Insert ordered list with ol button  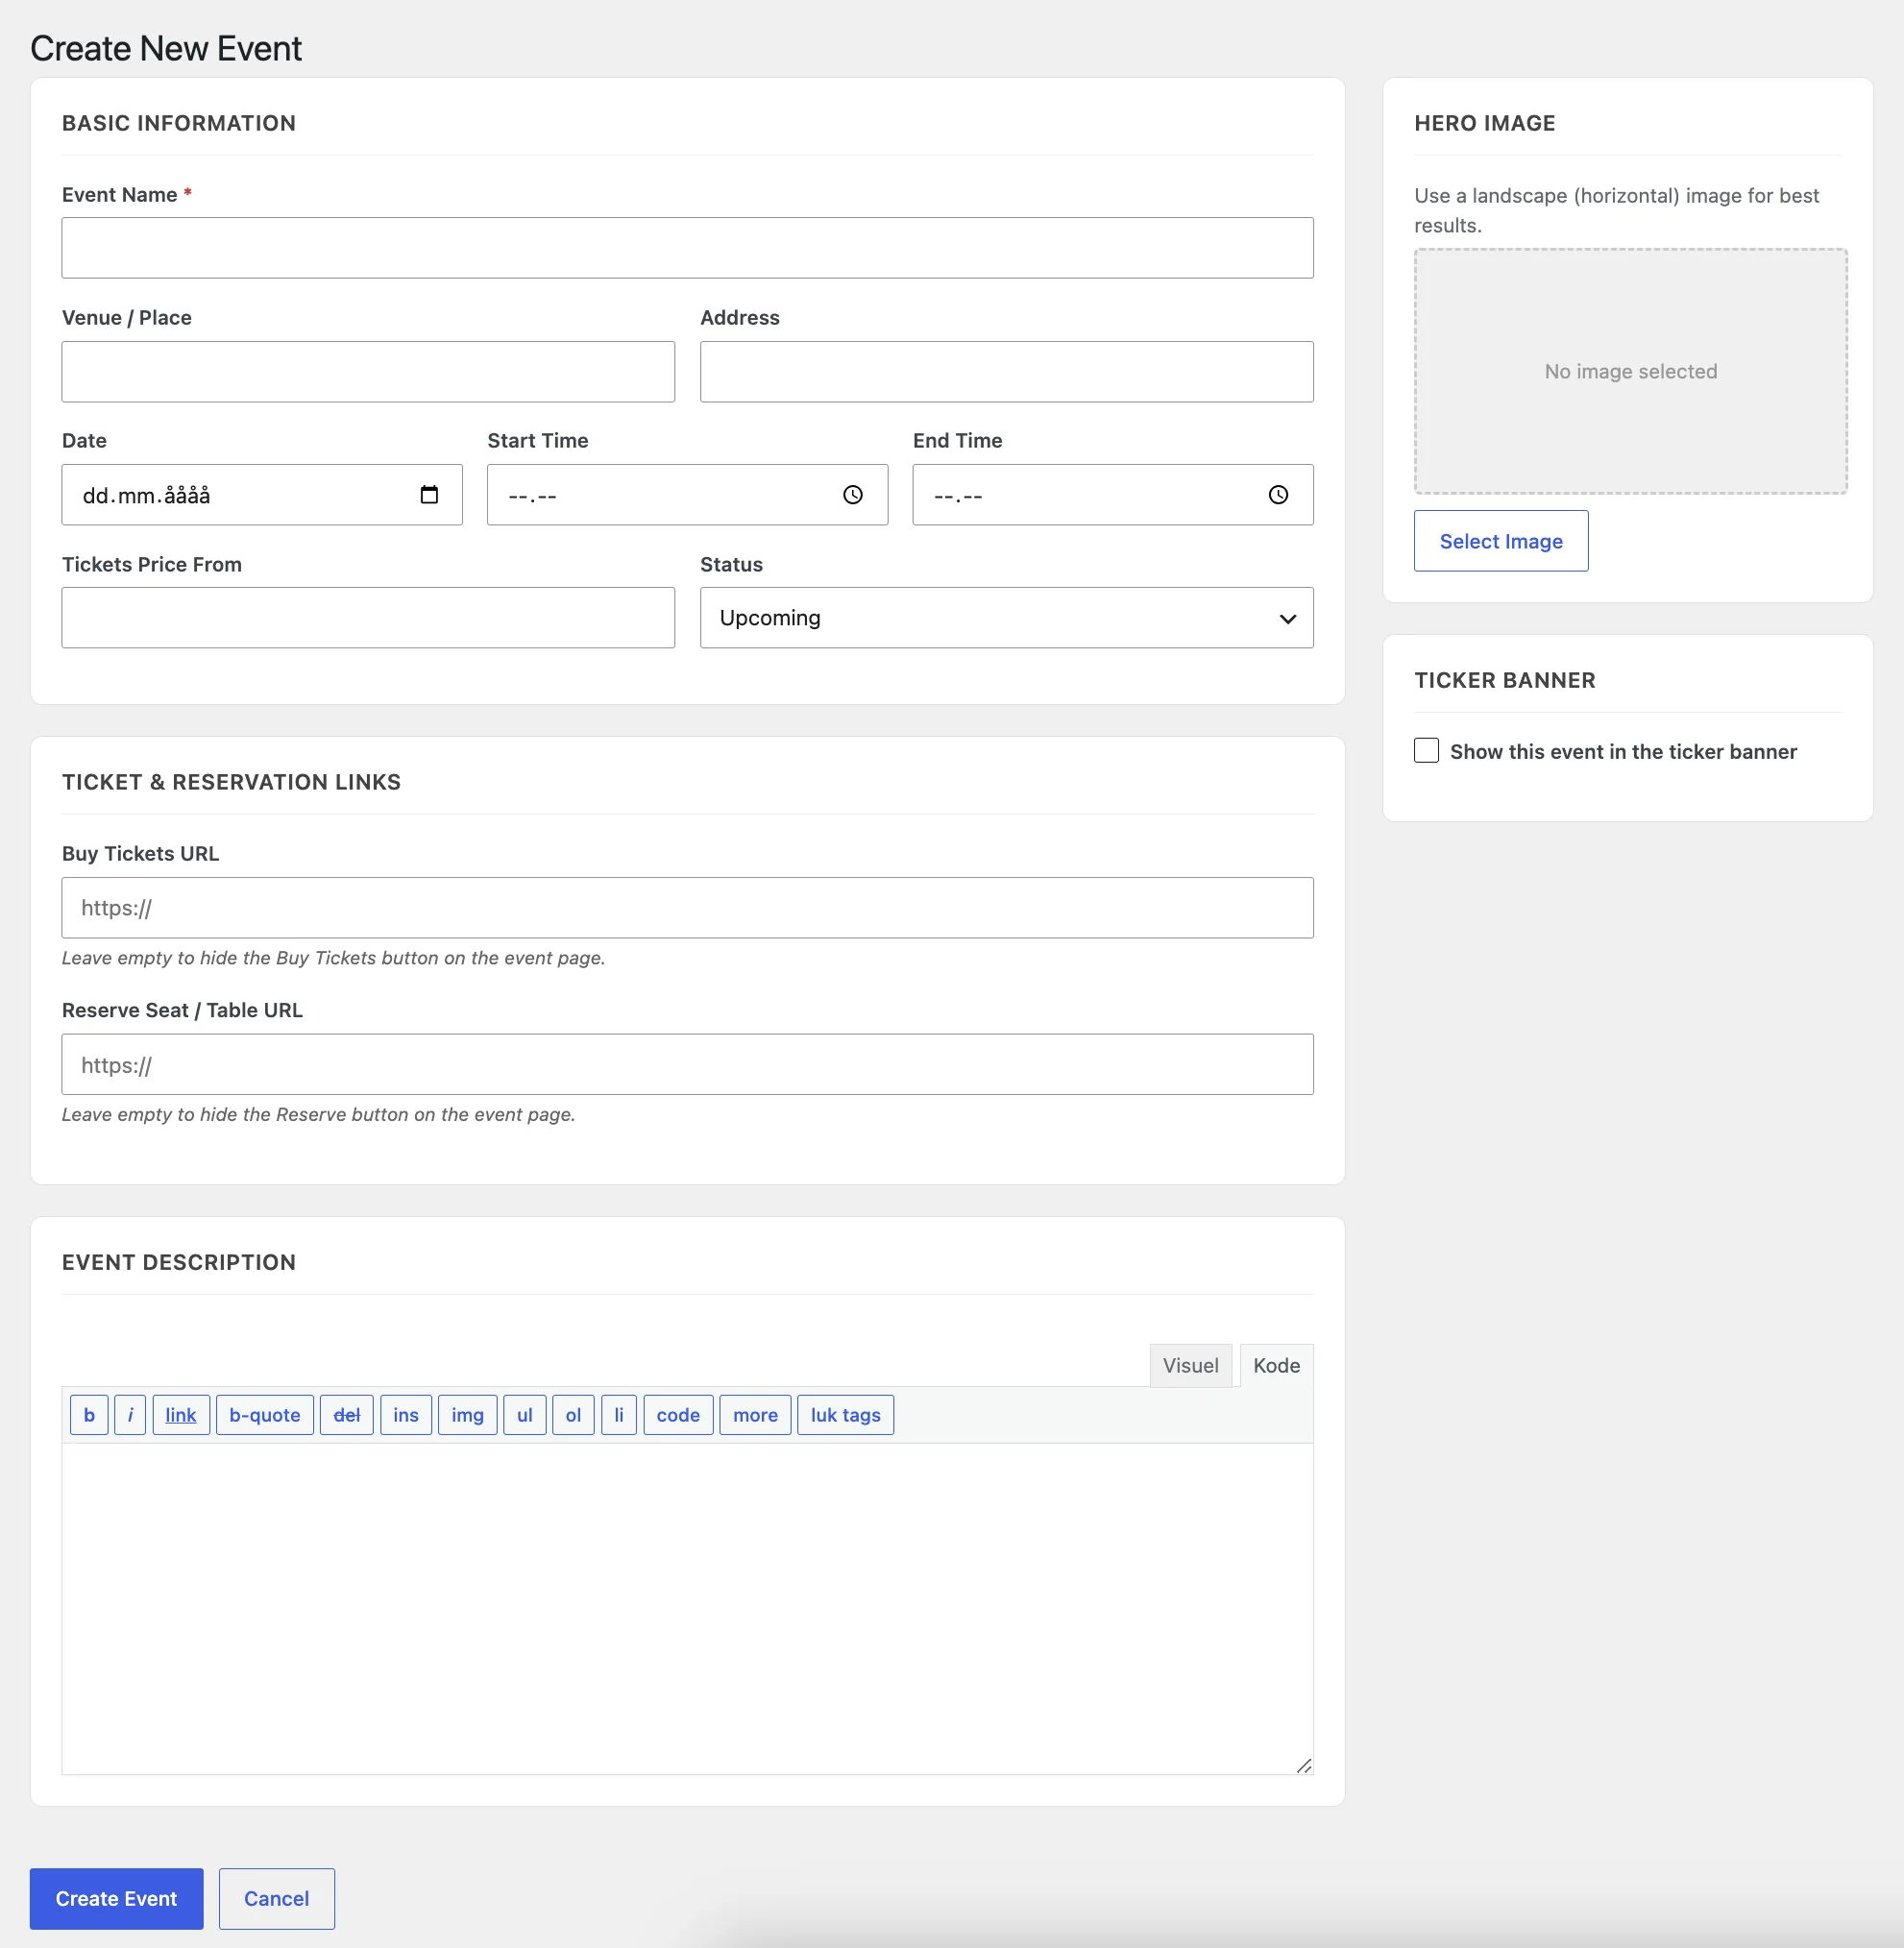pos(574,1415)
